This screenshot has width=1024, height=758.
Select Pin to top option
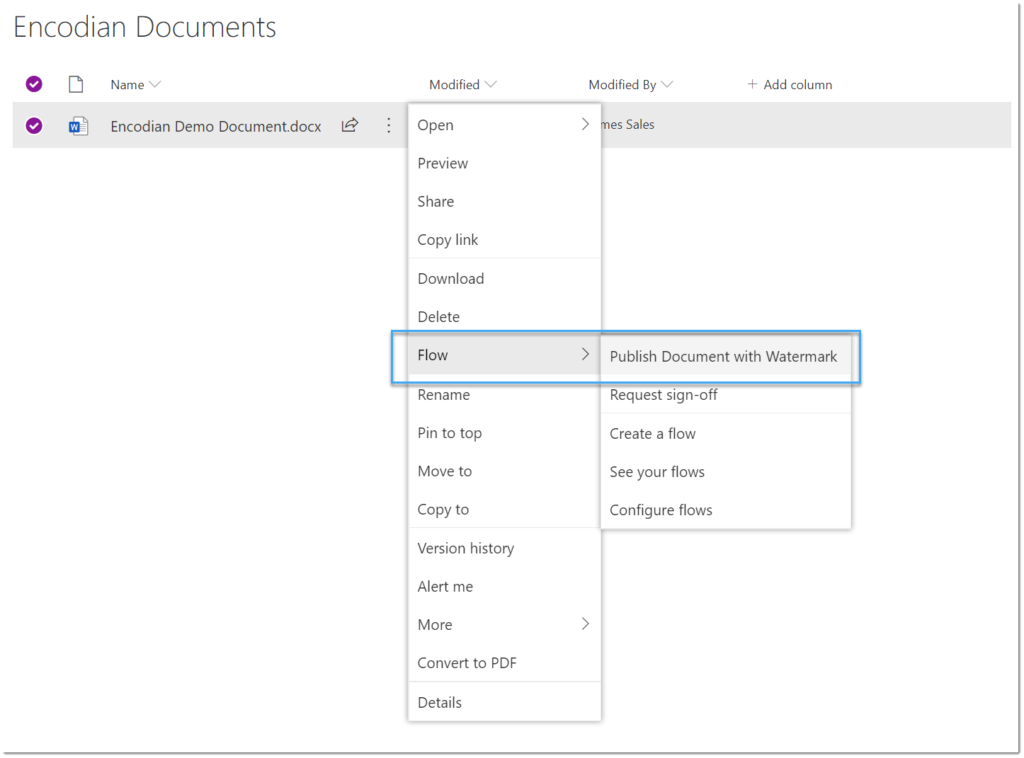tap(504, 433)
